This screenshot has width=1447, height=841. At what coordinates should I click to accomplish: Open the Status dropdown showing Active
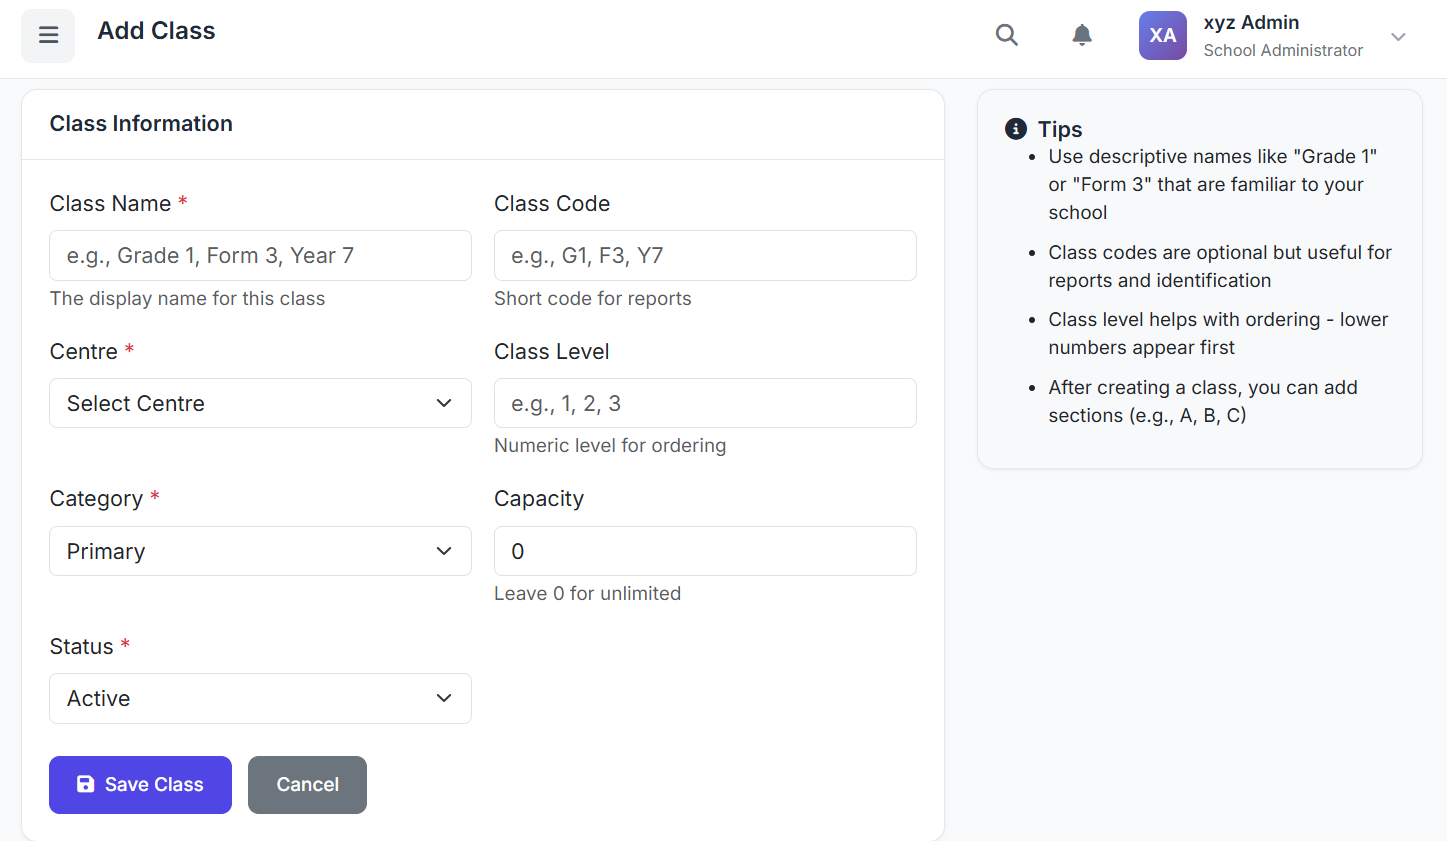260,698
